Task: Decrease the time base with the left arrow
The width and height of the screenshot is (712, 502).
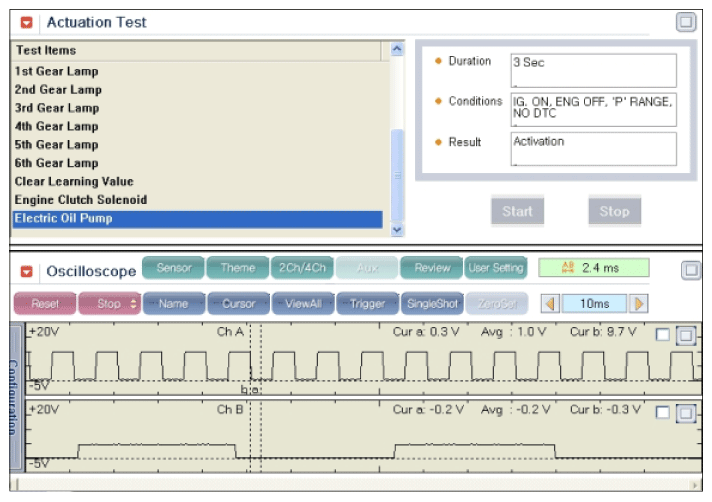Action: coord(550,304)
